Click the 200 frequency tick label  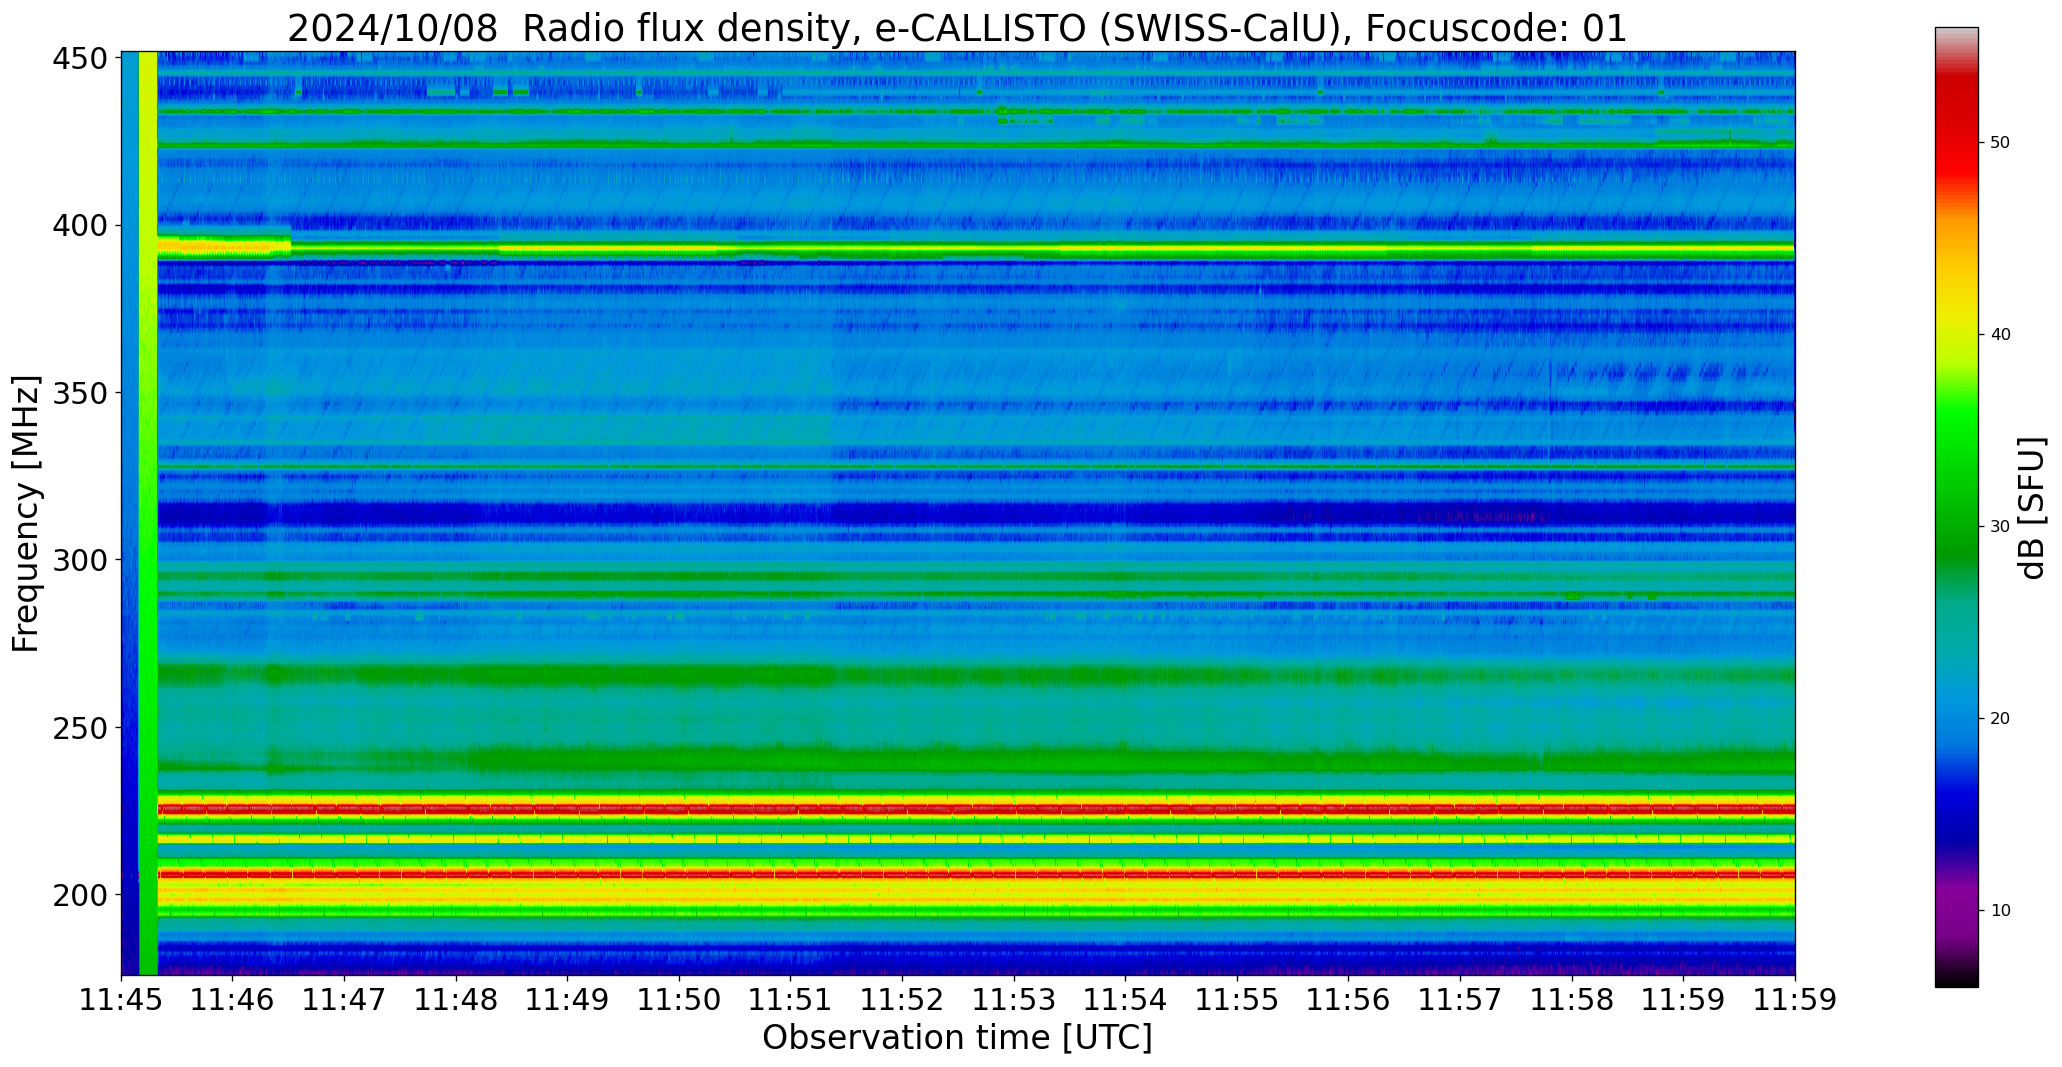click(79, 895)
